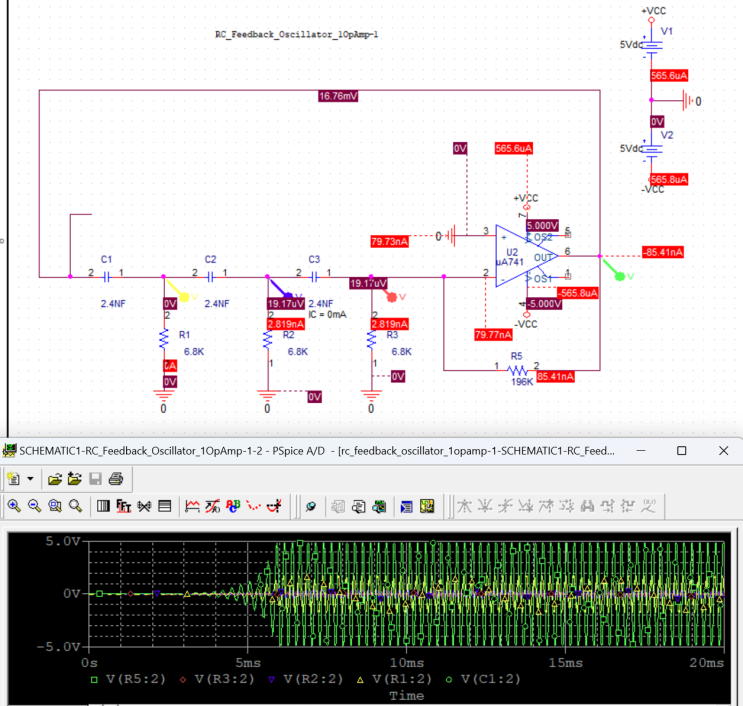
Task: Toggle the FFT (Fourier) display
Action: click(x=123, y=506)
